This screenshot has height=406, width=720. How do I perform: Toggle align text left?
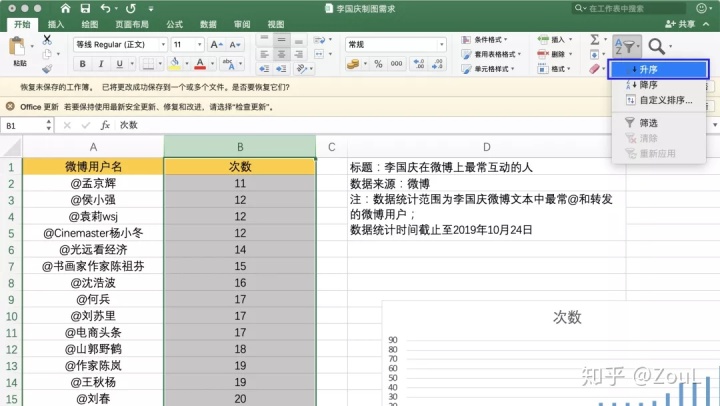(264, 54)
